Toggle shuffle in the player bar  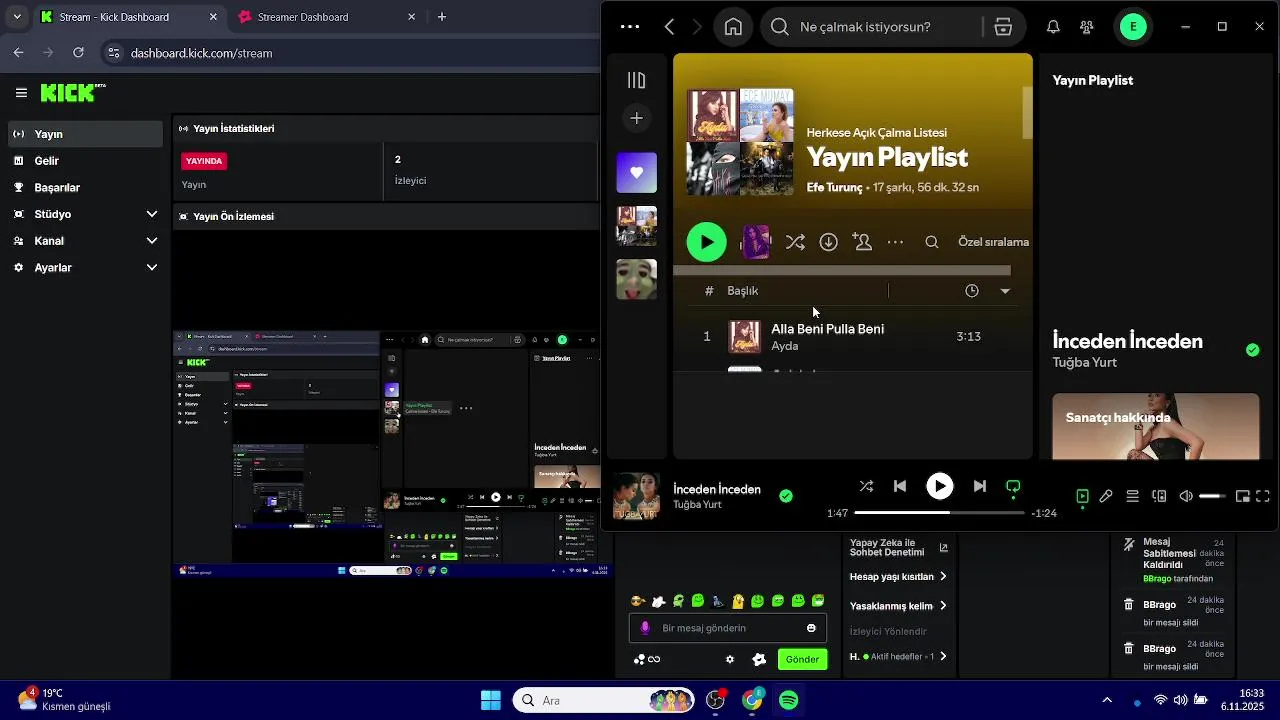coord(866,486)
